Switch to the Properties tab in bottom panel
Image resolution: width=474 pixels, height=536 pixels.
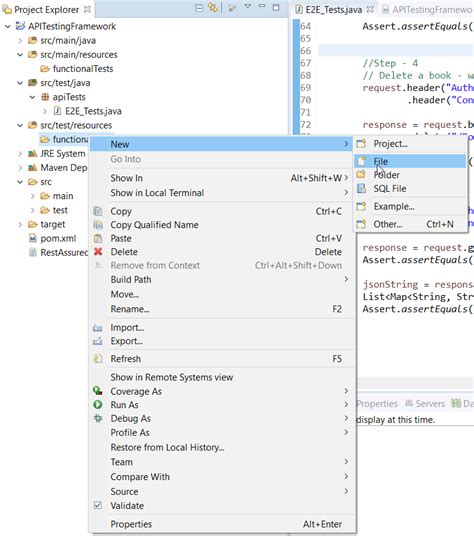pyautogui.click(x=377, y=404)
